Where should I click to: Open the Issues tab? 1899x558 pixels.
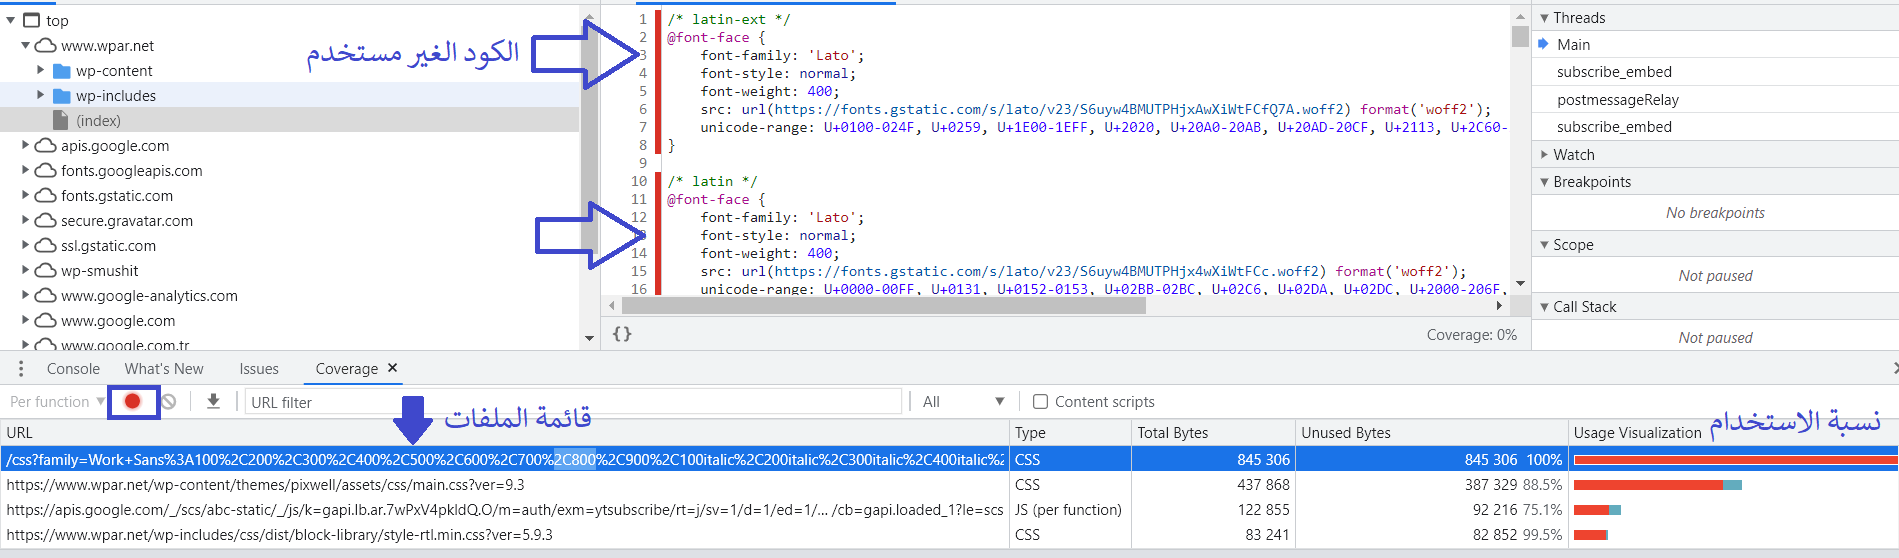259,369
